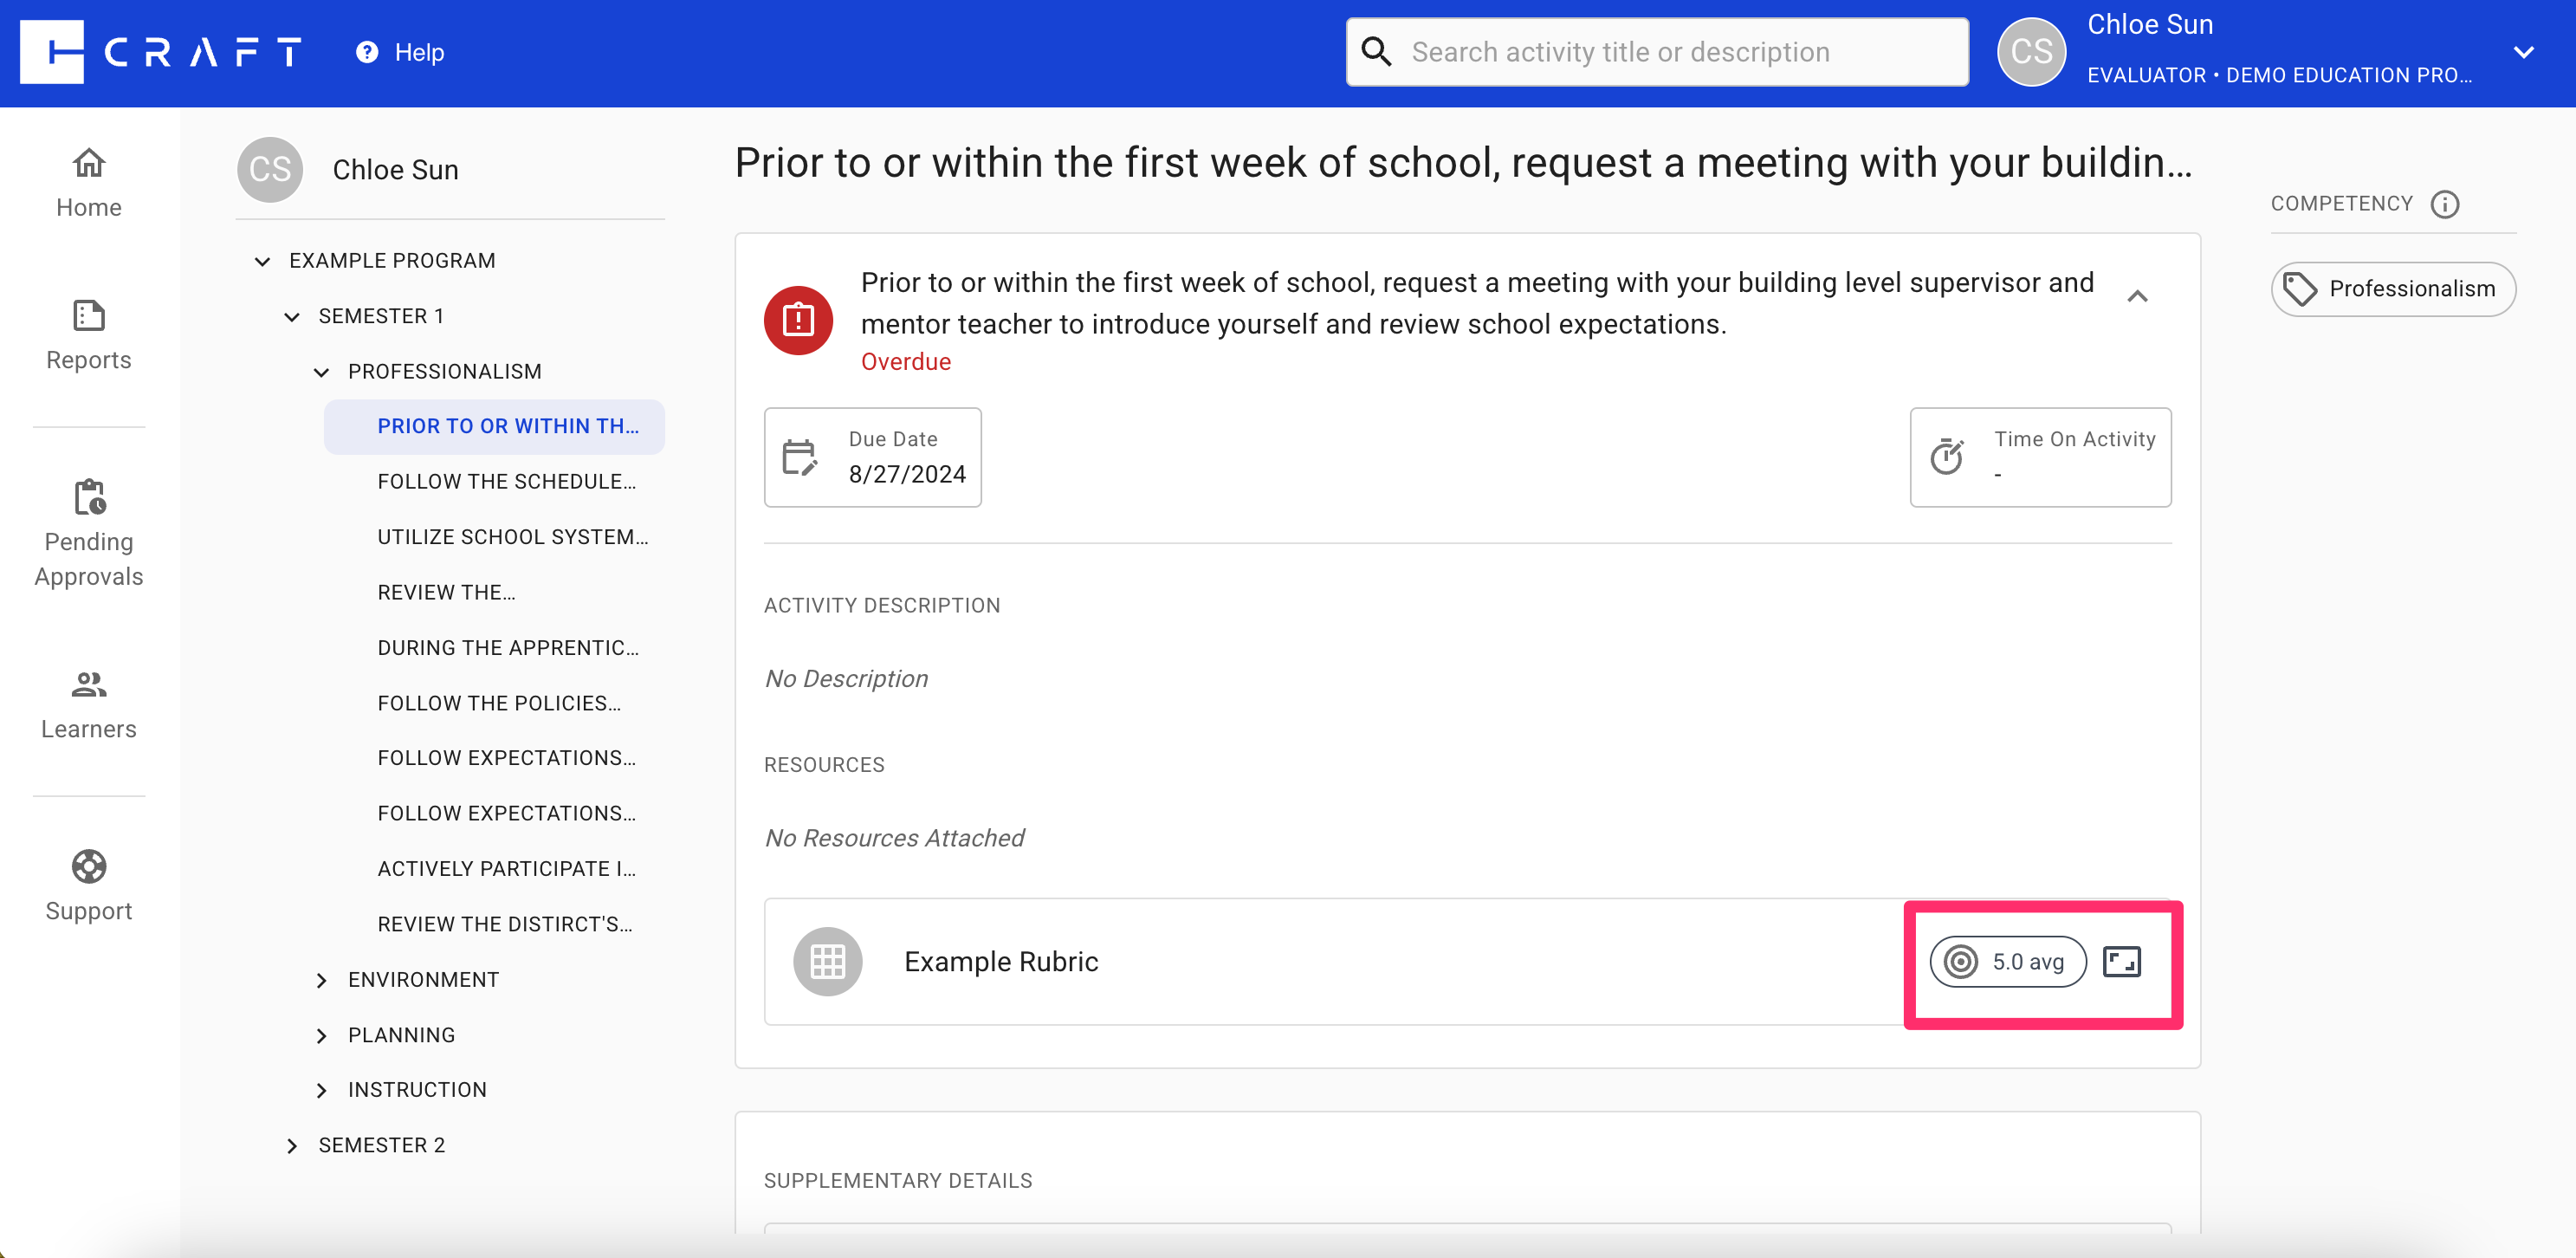Click the Professionalism competency tag
The image size is (2576, 1258).
[2393, 289]
